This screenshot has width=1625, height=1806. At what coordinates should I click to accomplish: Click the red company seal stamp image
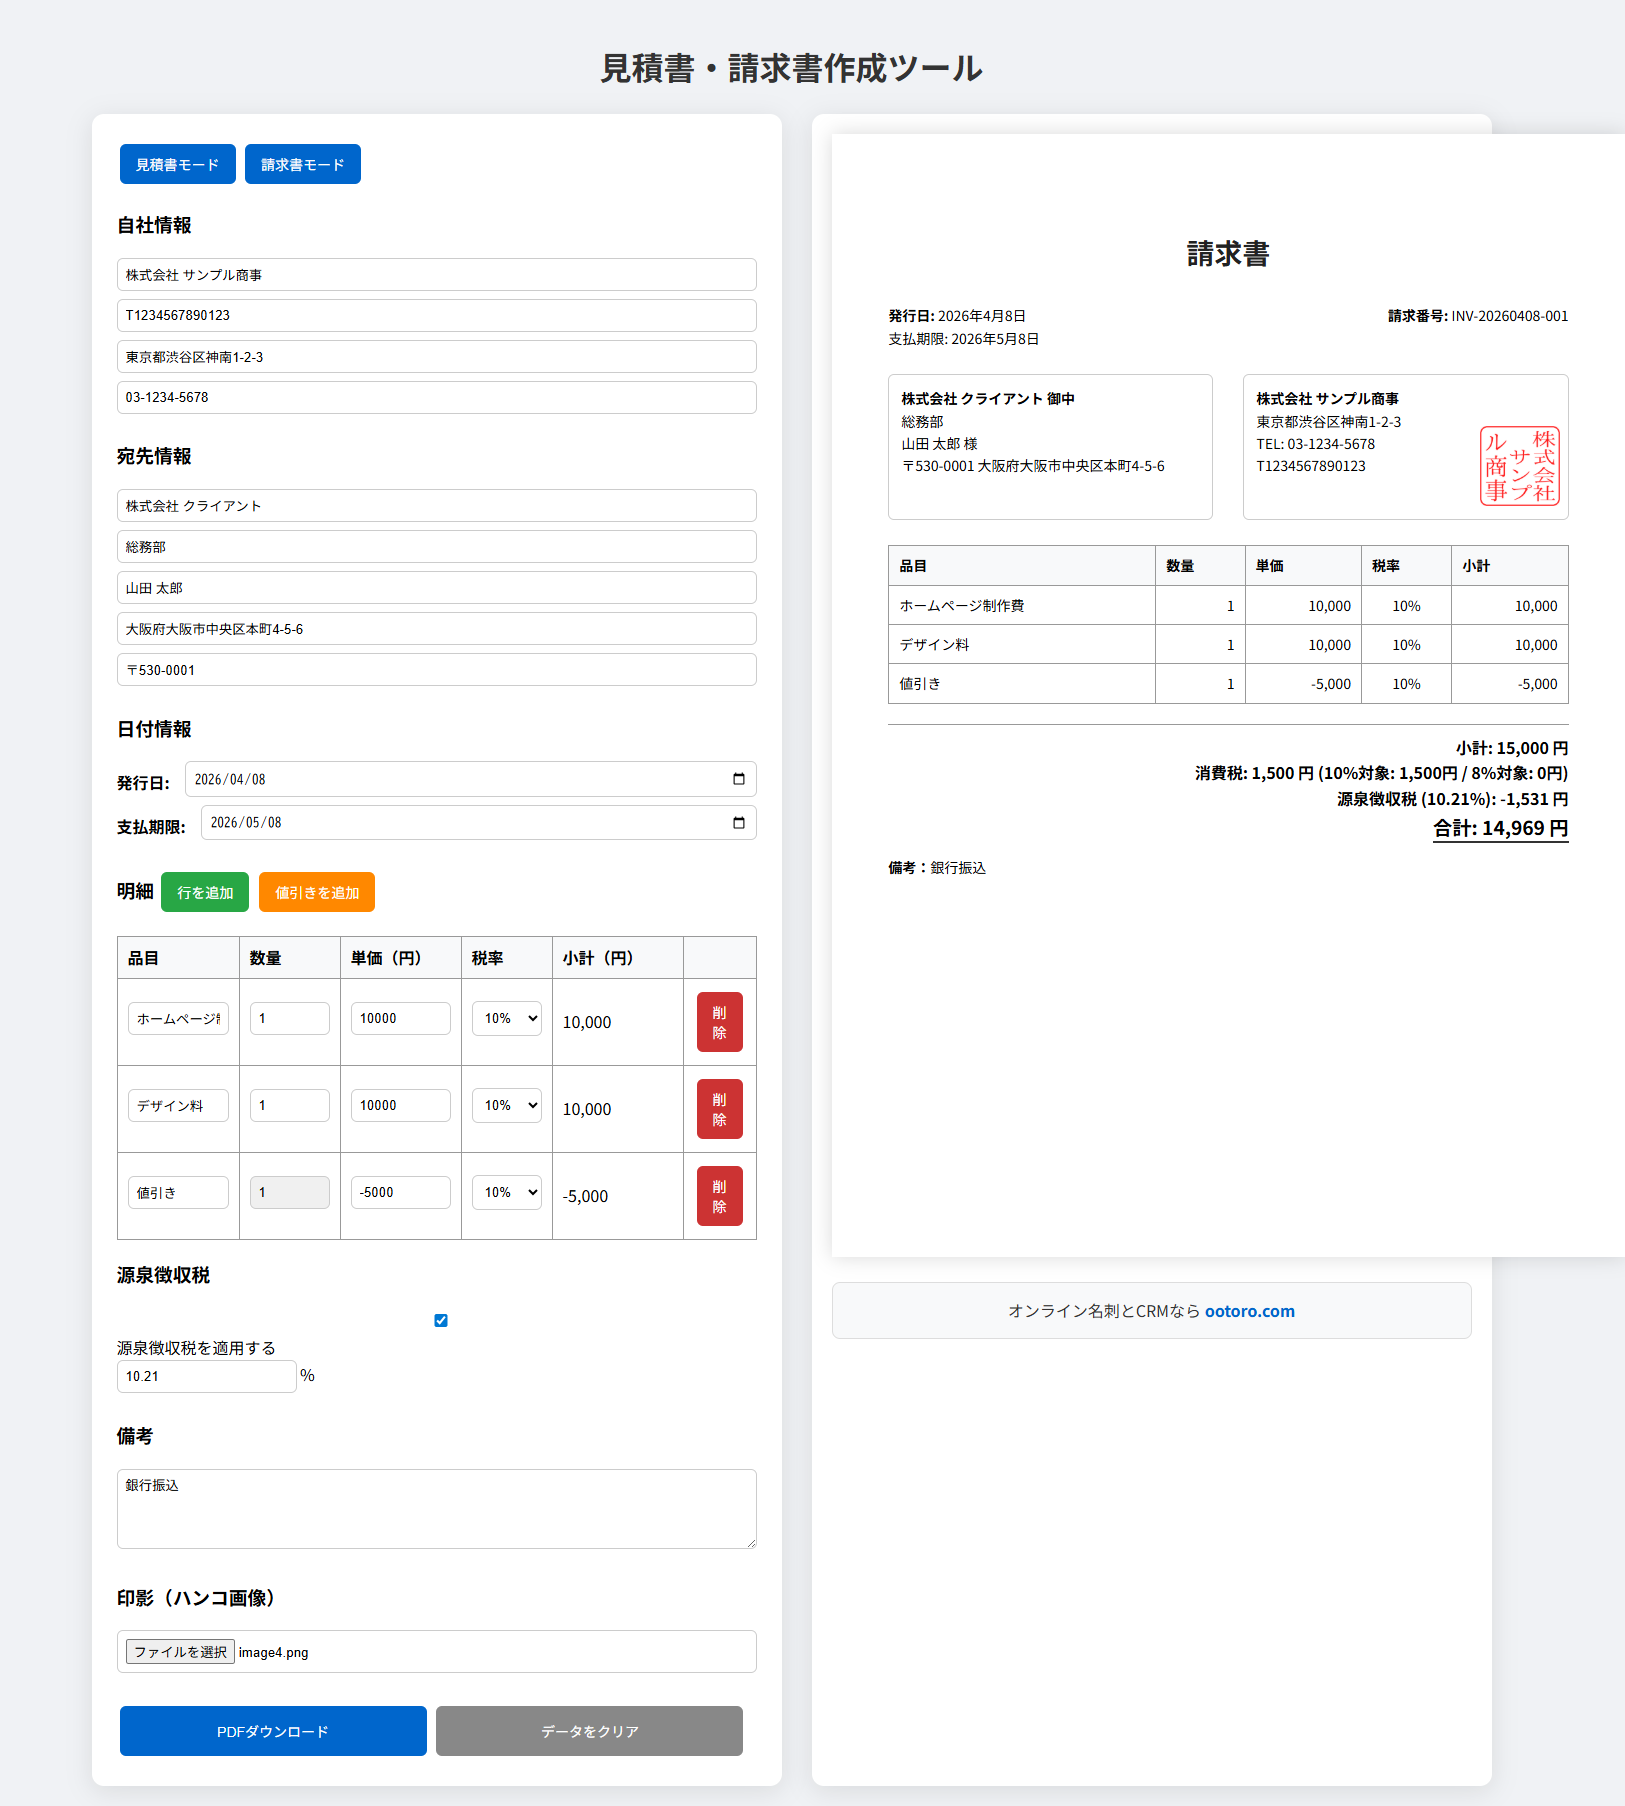(1519, 466)
